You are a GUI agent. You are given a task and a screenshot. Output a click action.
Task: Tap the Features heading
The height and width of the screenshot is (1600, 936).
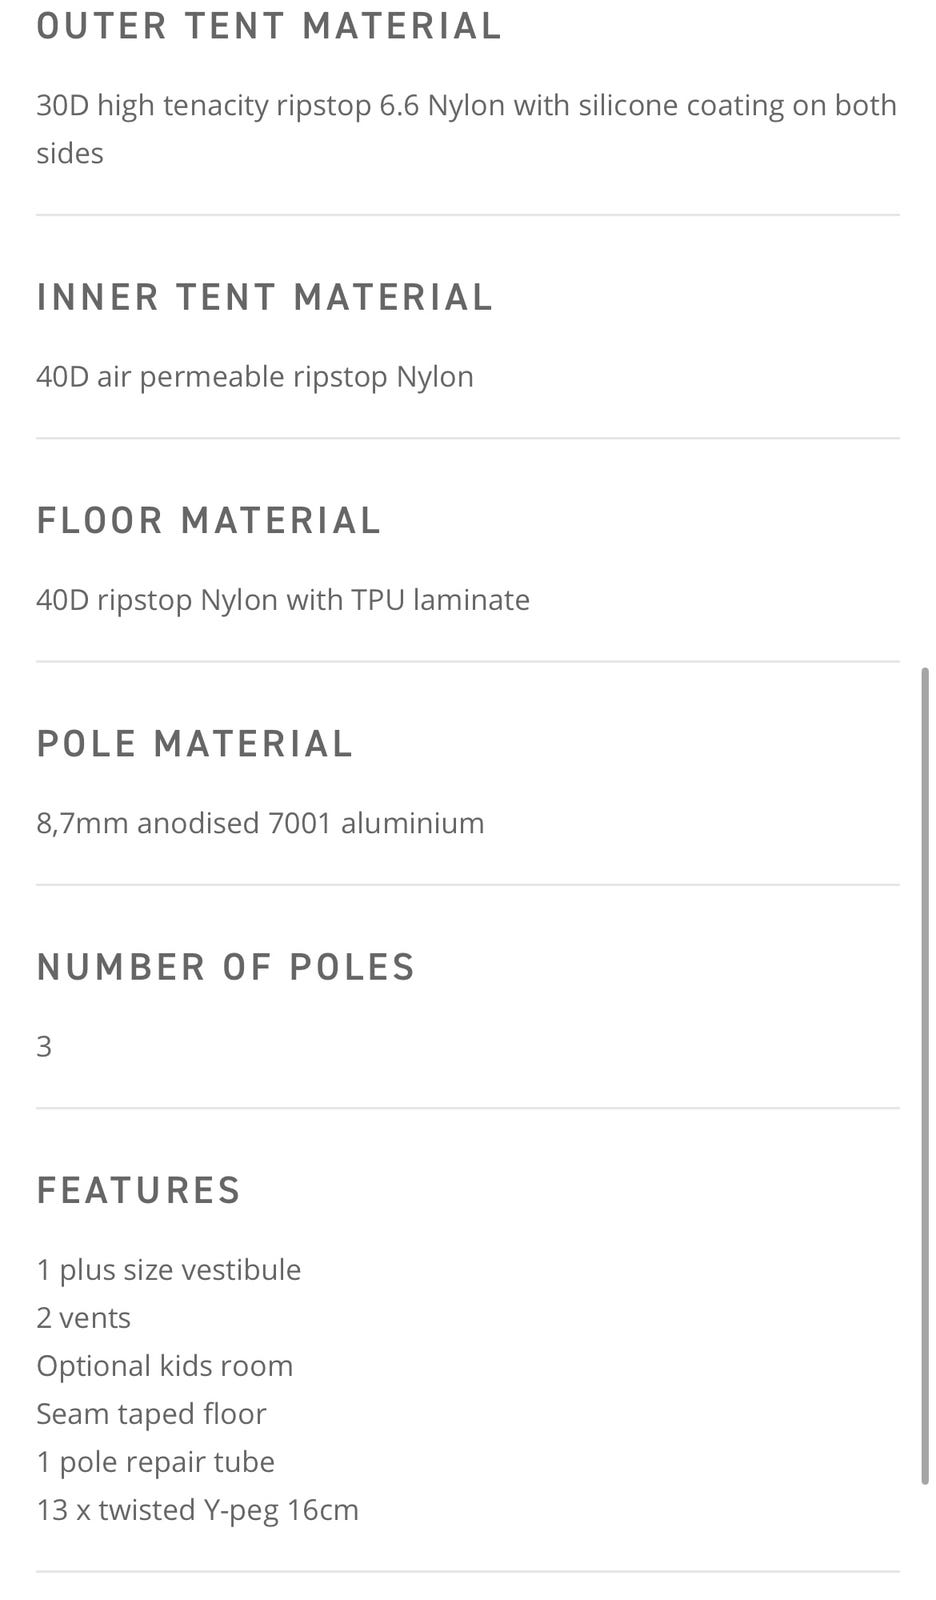139,1190
